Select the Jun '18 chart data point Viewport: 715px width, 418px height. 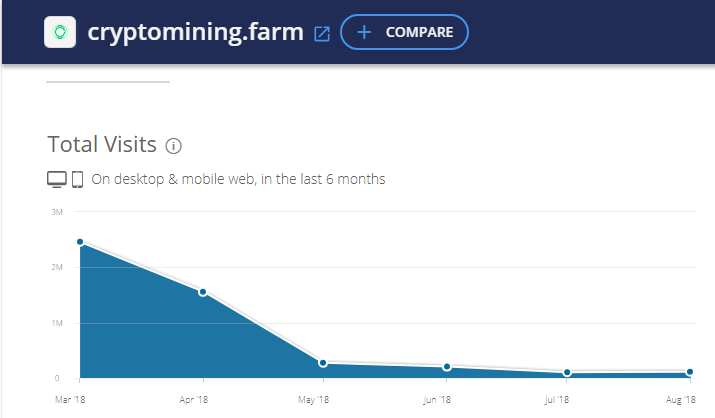pyautogui.click(x=447, y=367)
